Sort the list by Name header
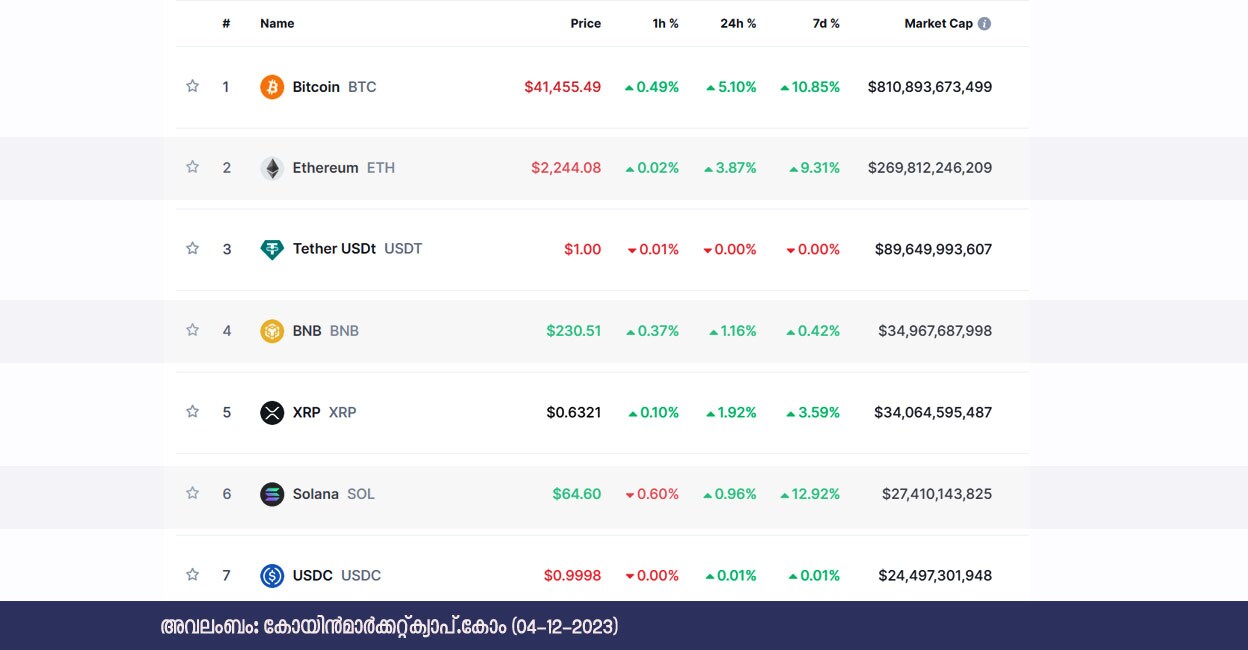This screenshot has width=1248, height=650. coord(277,24)
